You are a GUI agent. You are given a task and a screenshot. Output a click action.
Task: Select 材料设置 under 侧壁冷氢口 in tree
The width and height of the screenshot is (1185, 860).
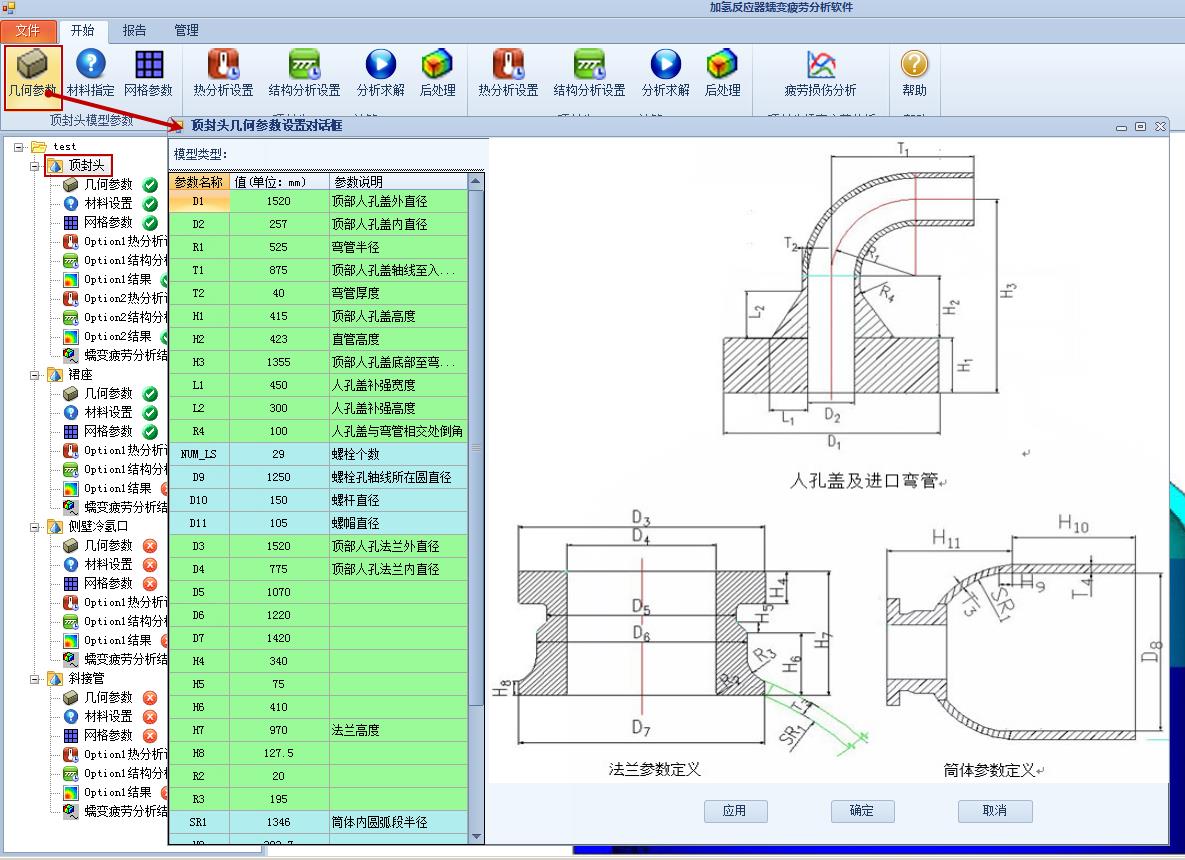(x=108, y=564)
